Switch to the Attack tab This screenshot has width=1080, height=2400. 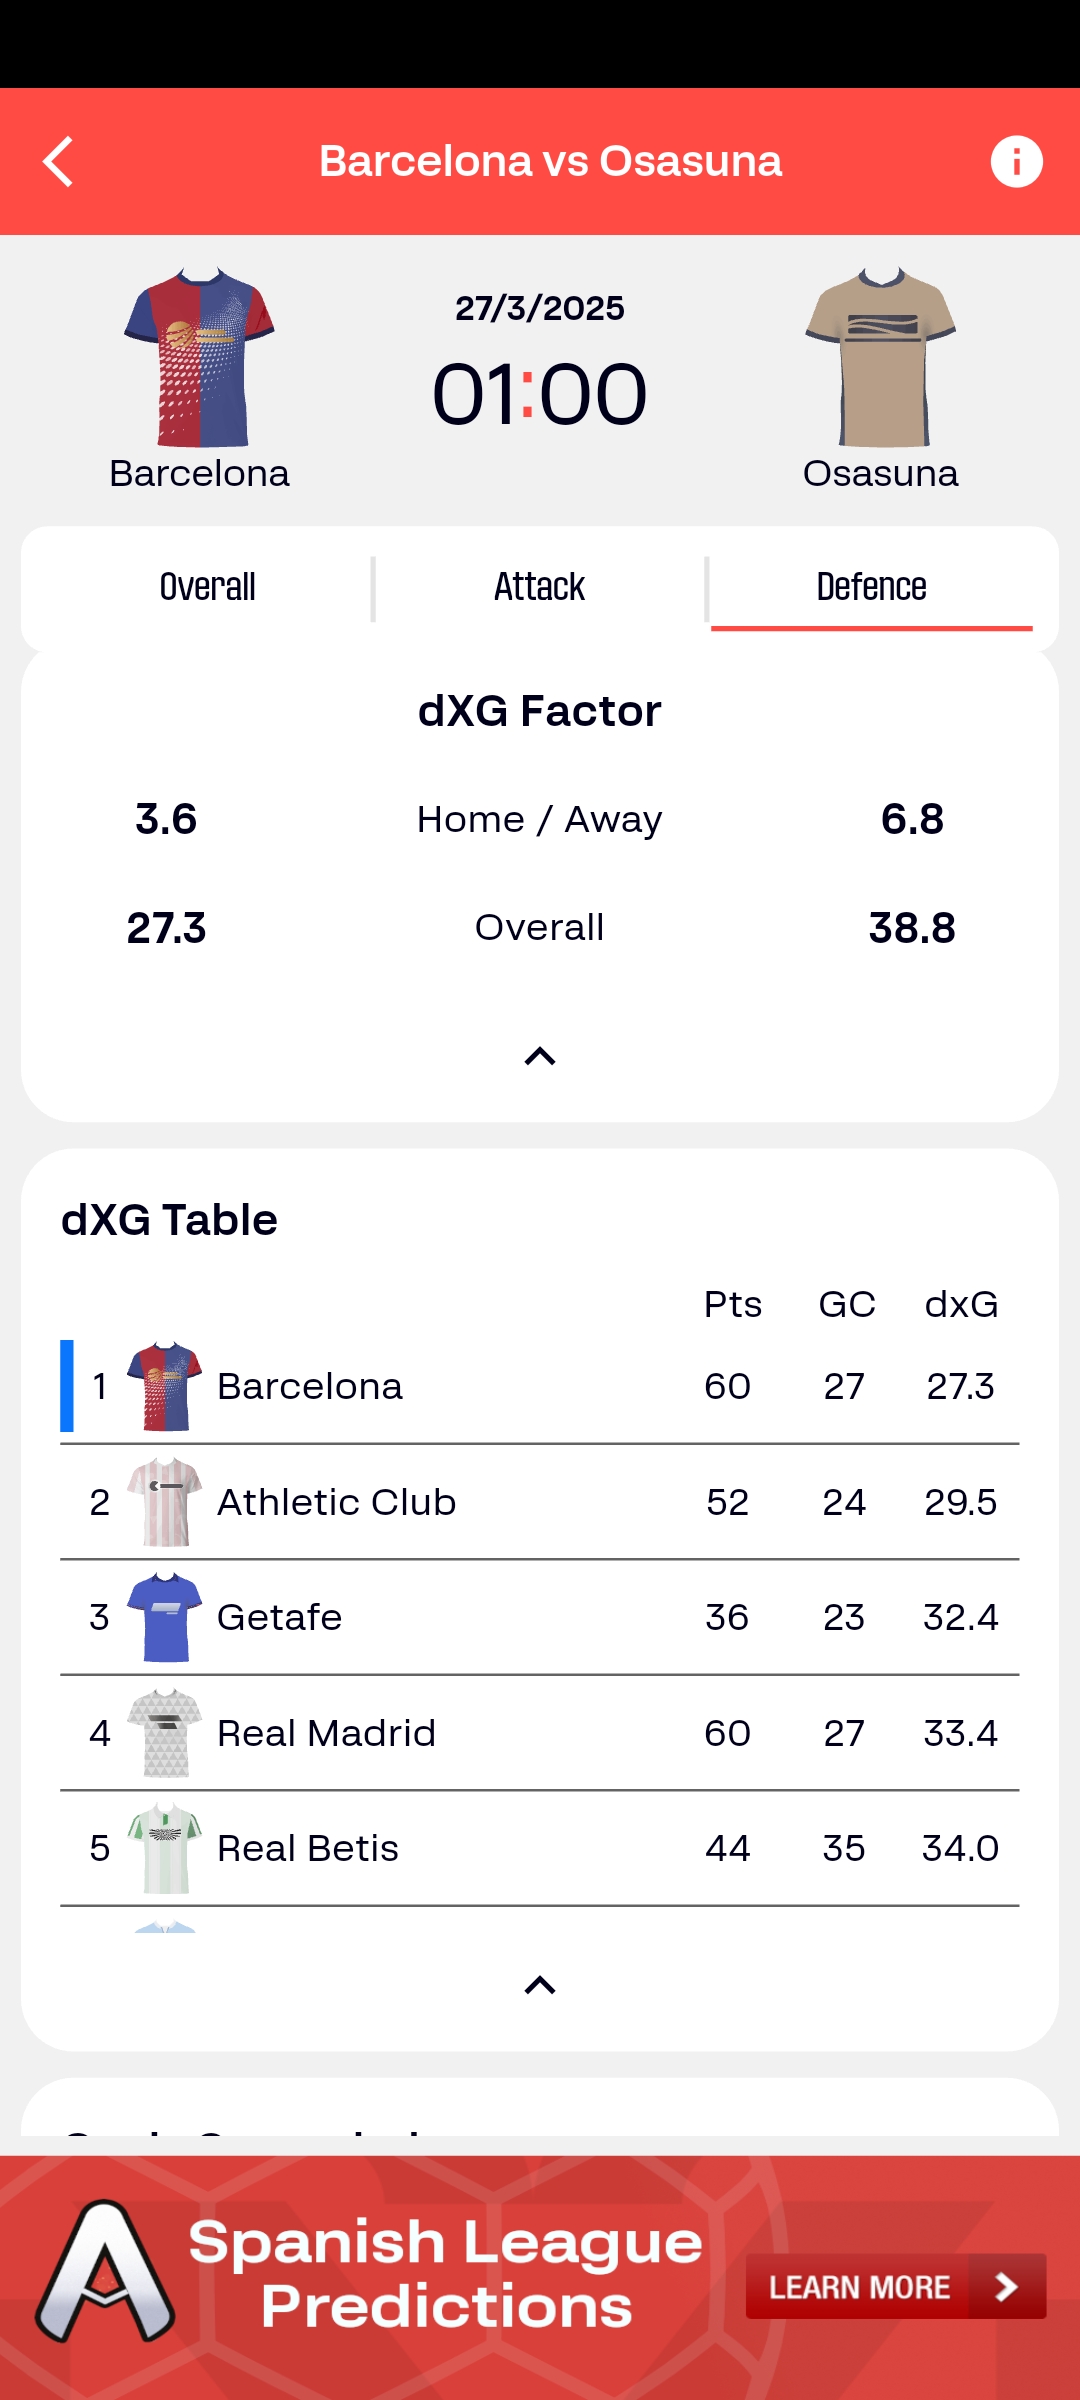540,588
